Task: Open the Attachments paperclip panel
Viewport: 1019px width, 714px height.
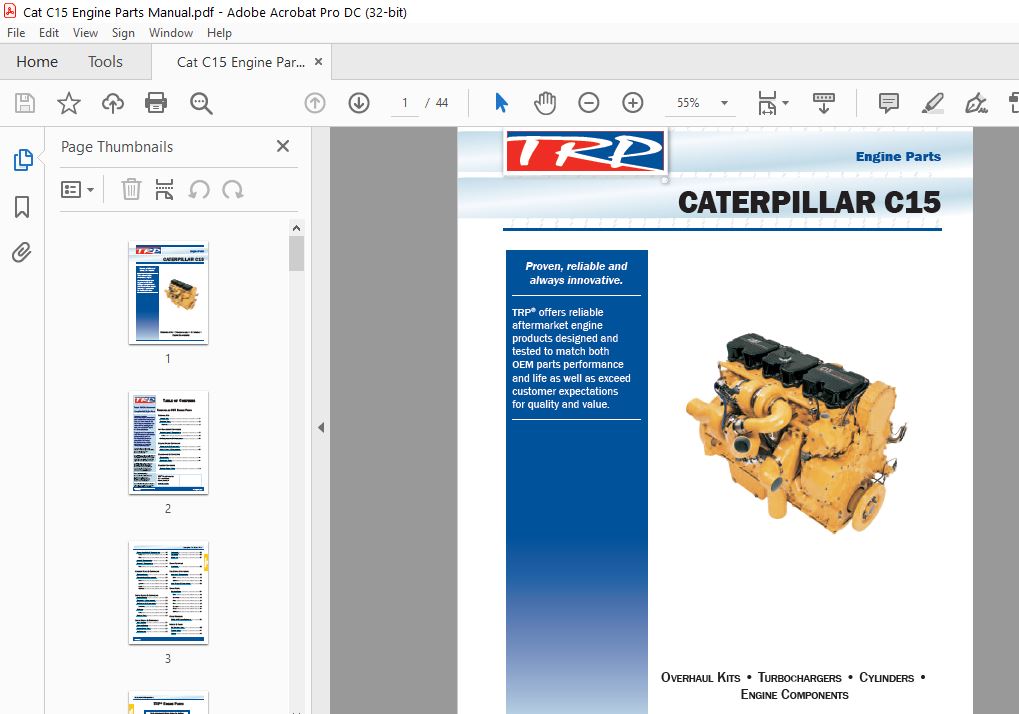Action: coord(21,252)
